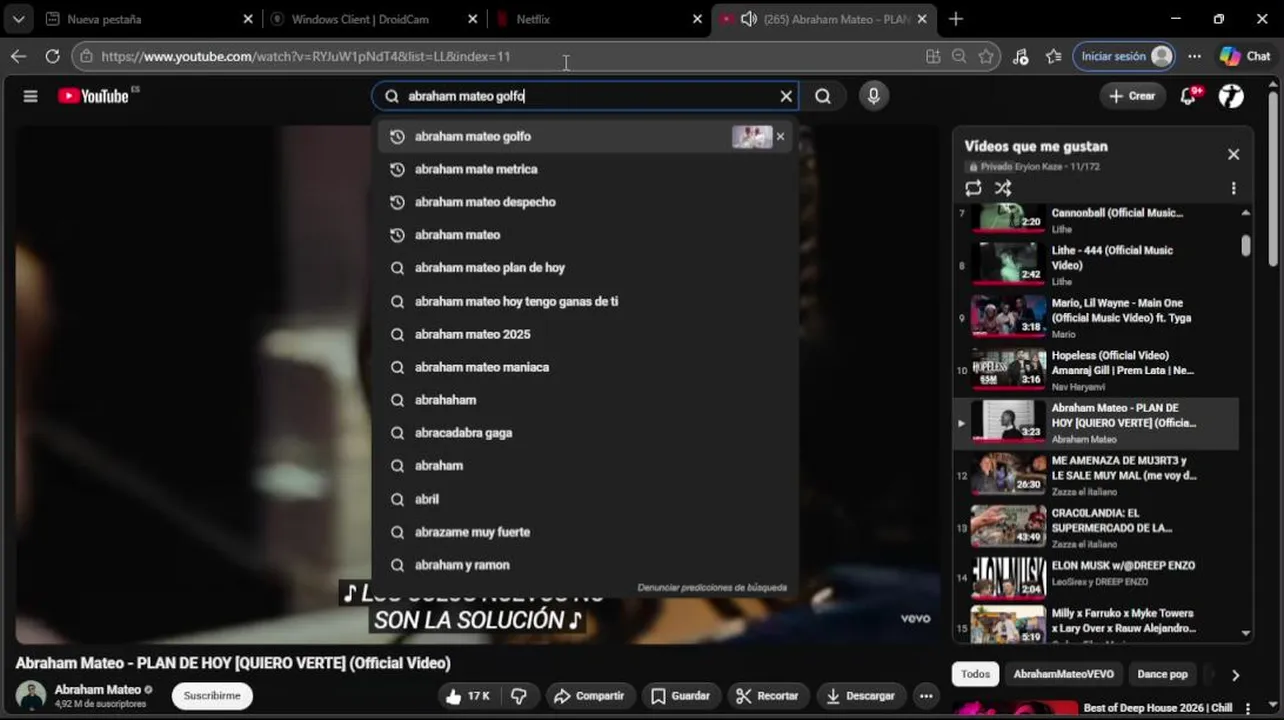Start voice search with the microphone

tap(874, 96)
